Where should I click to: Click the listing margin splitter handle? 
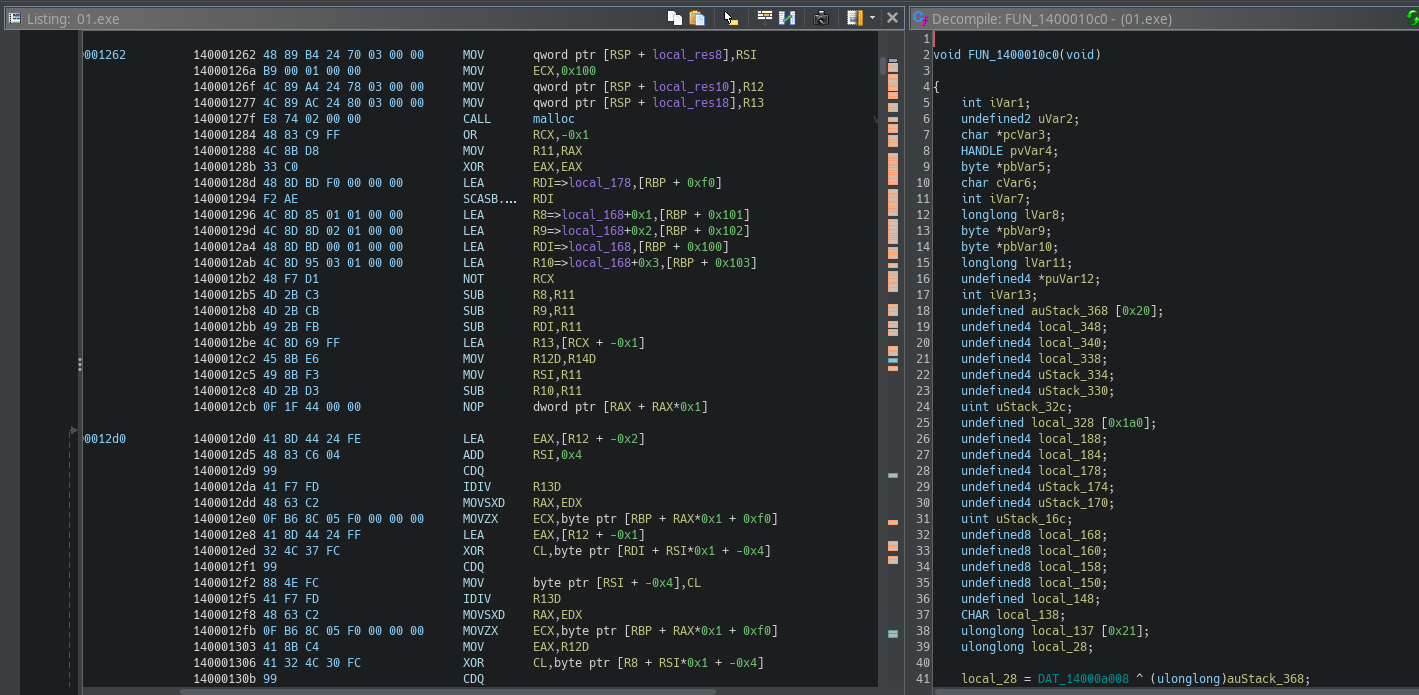click(x=80, y=365)
